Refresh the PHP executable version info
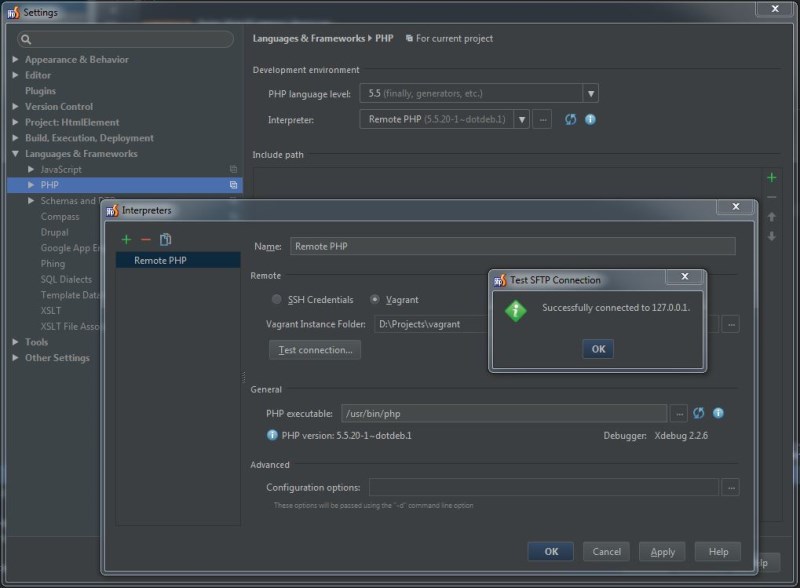The height and width of the screenshot is (588, 800). (x=698, y=411)
